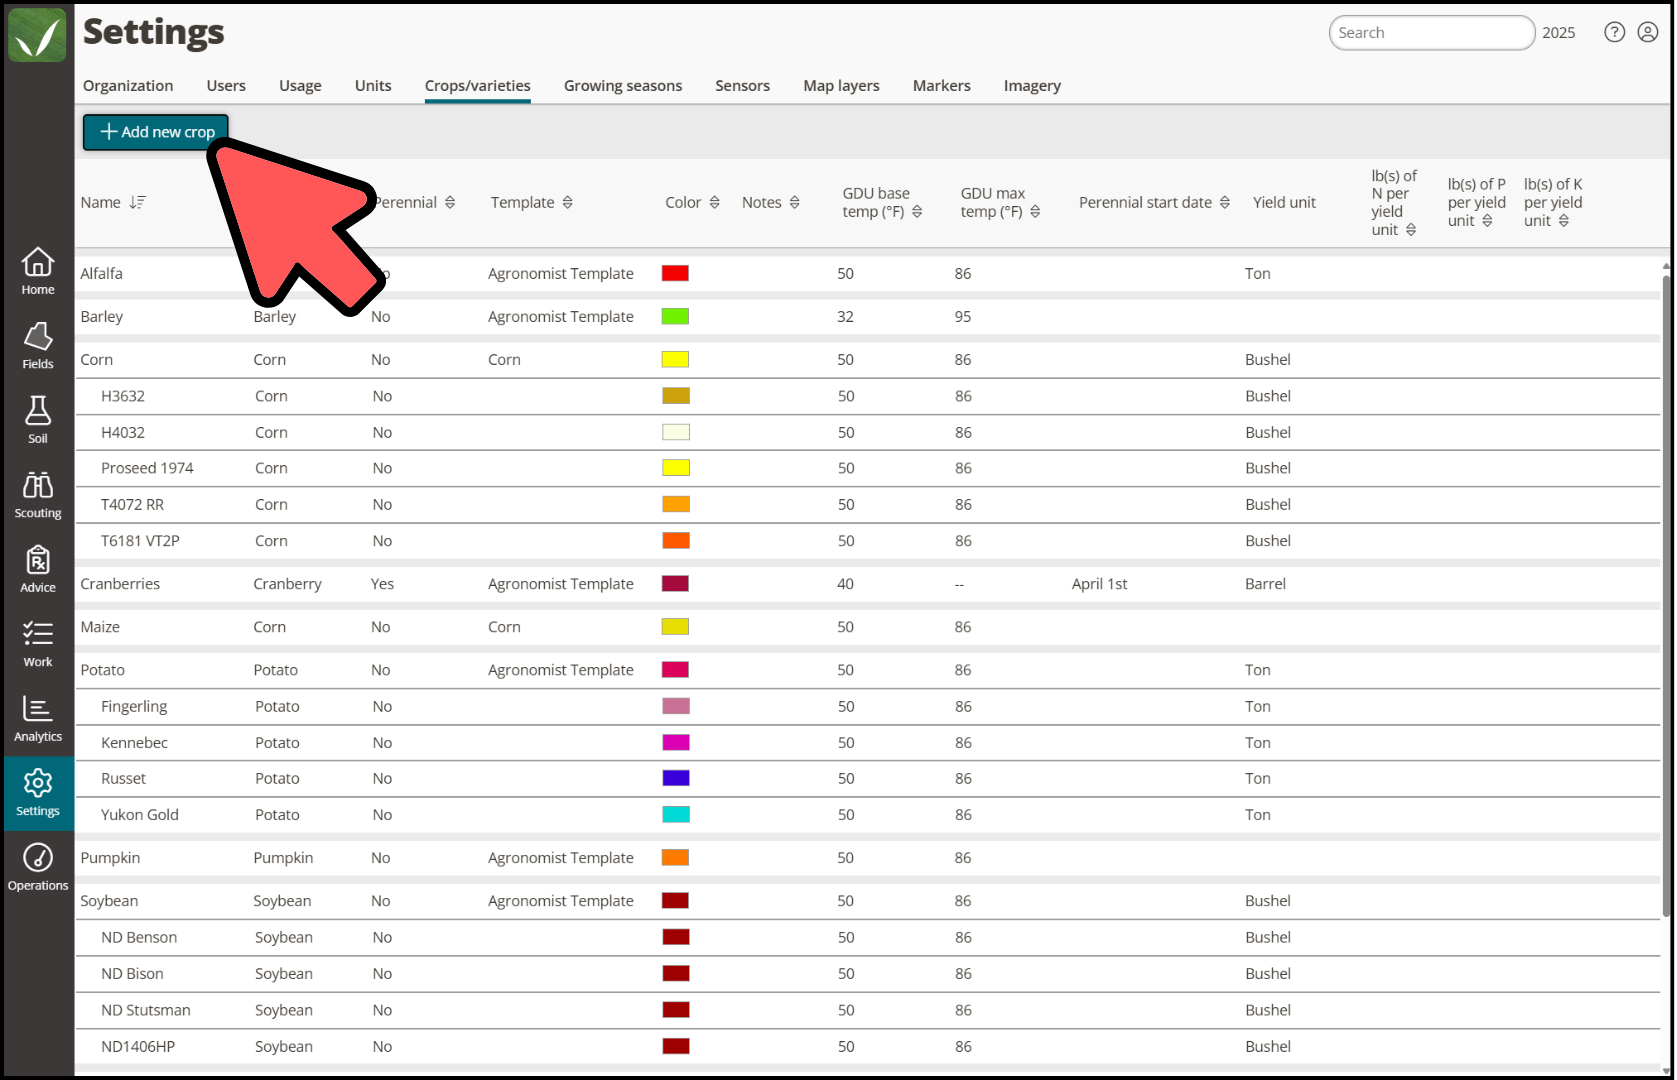Select the Kennebec potato variety
The height and width of the screenshot is (1080, 1677).
point(134,743)
